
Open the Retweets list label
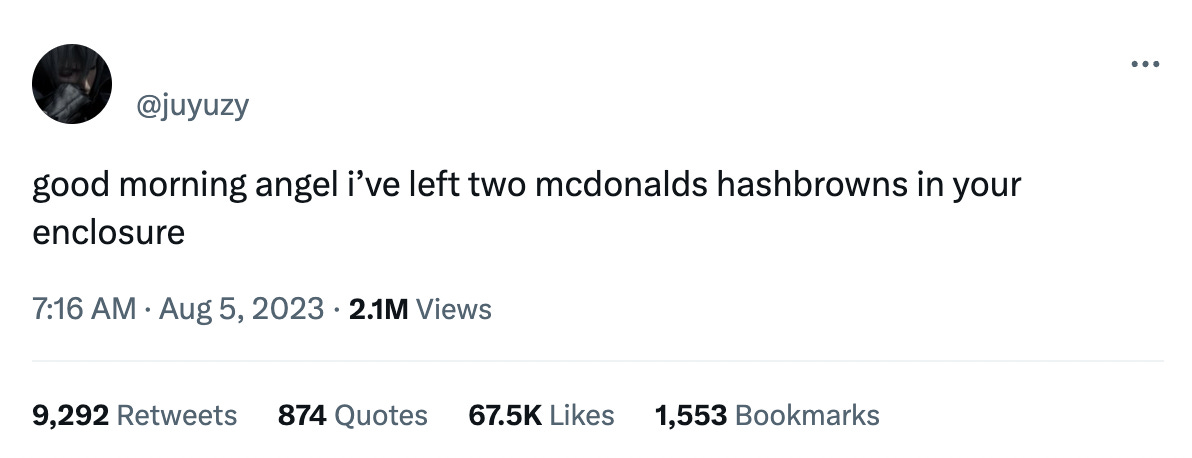tap(178, 415)
